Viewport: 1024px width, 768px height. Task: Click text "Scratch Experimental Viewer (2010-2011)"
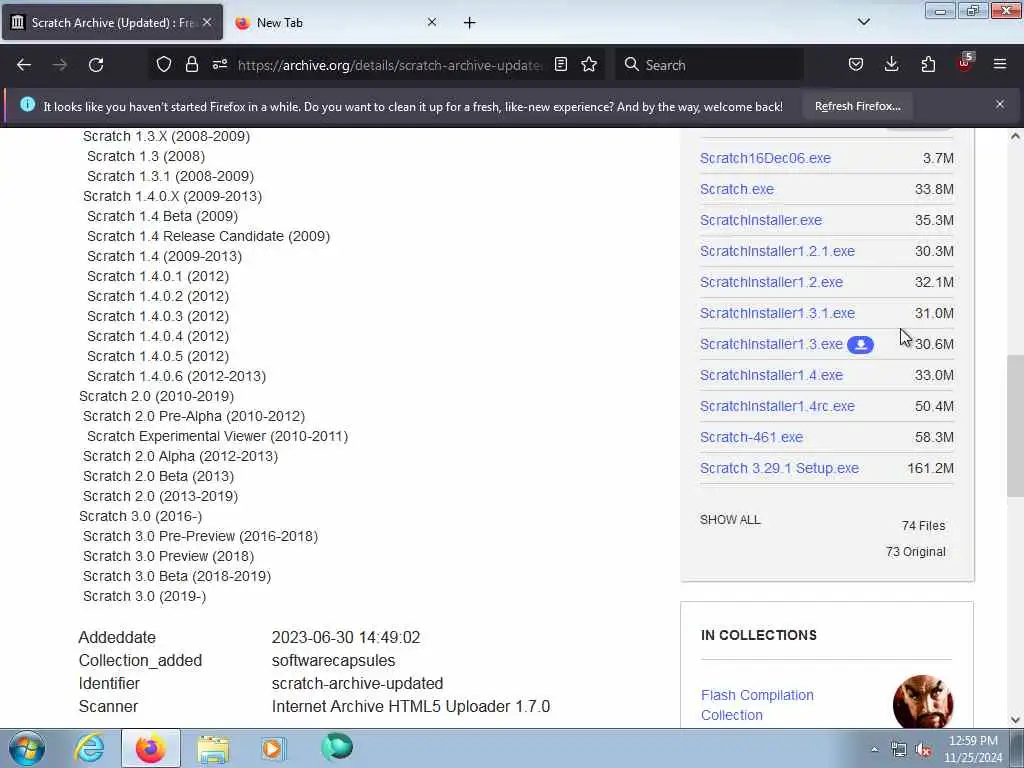click(x=217, y=436)
